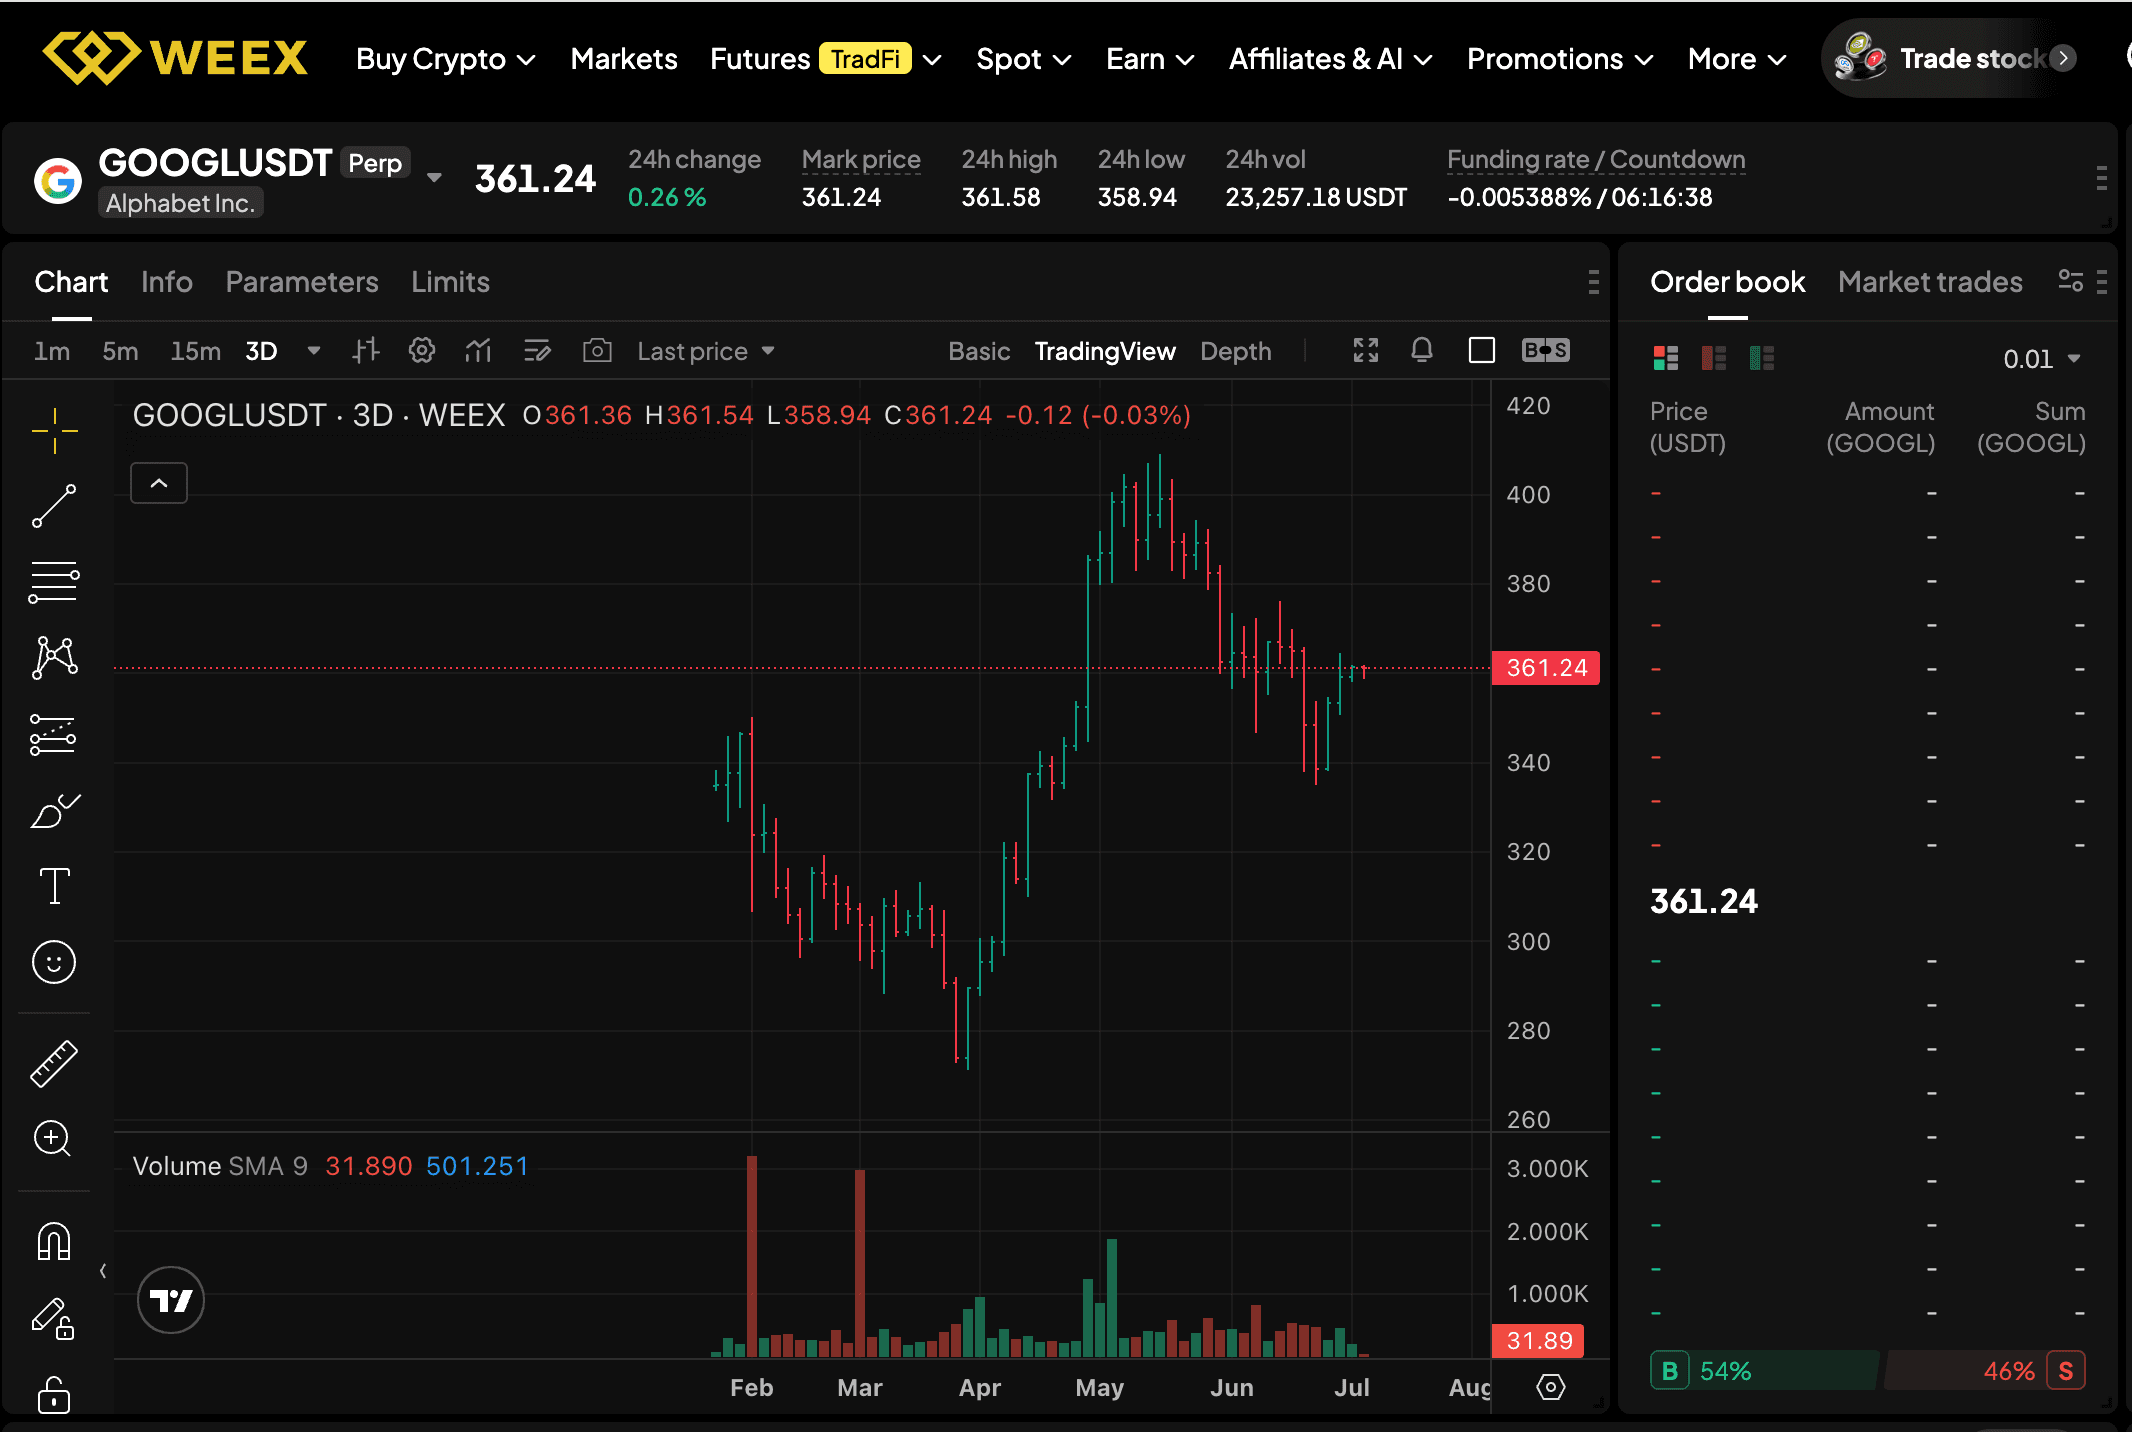Image resolution: width=2132 pixels, height=1432 pixels.
Task: Show buy orders only view
Action: 1762,358
